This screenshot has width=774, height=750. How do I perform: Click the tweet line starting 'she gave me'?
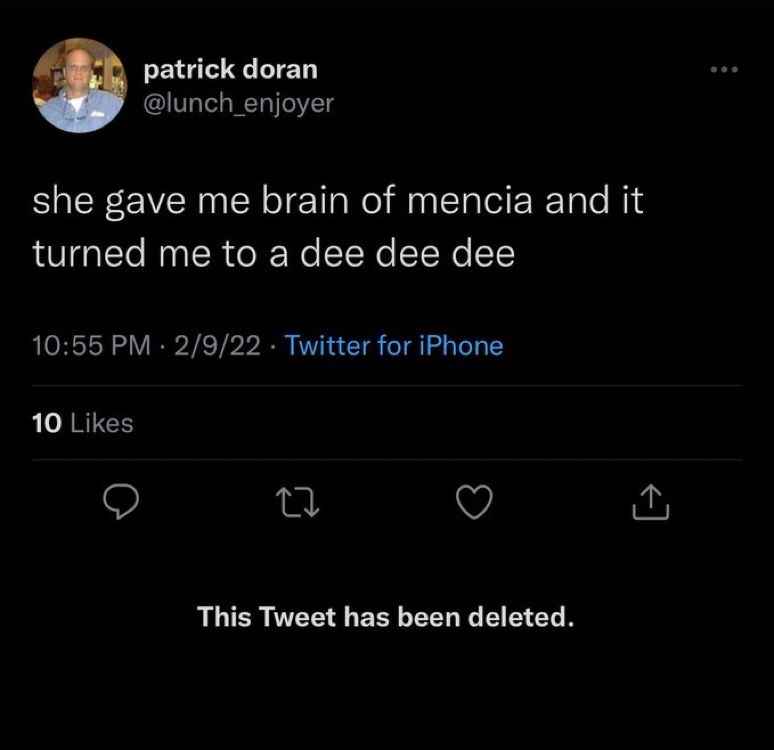pyautogui.click(x=338, y=201)
